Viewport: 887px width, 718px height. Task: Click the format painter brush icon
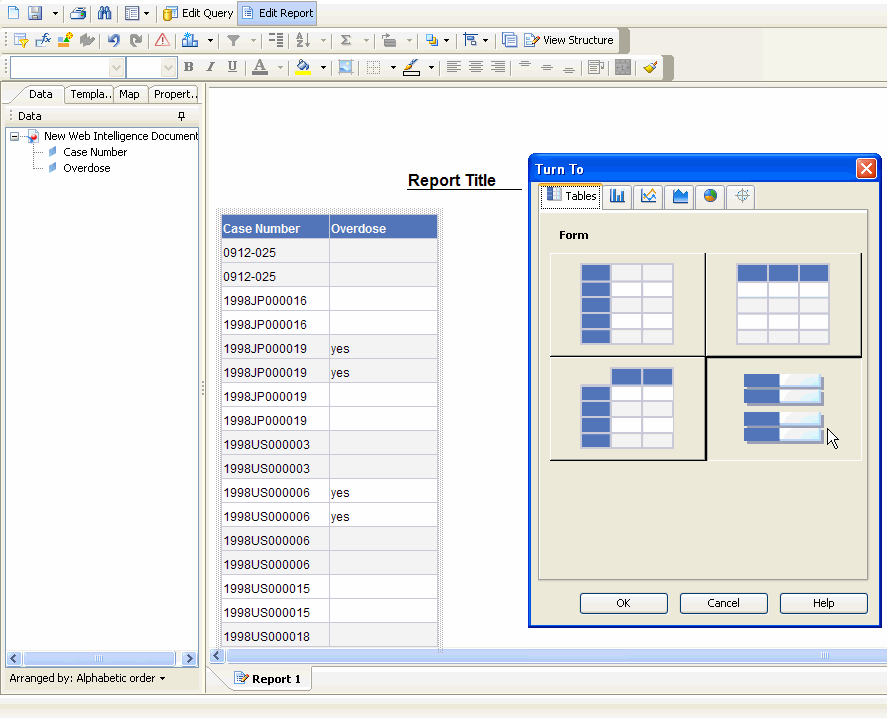pyautogui.click(x=650, y=67)
